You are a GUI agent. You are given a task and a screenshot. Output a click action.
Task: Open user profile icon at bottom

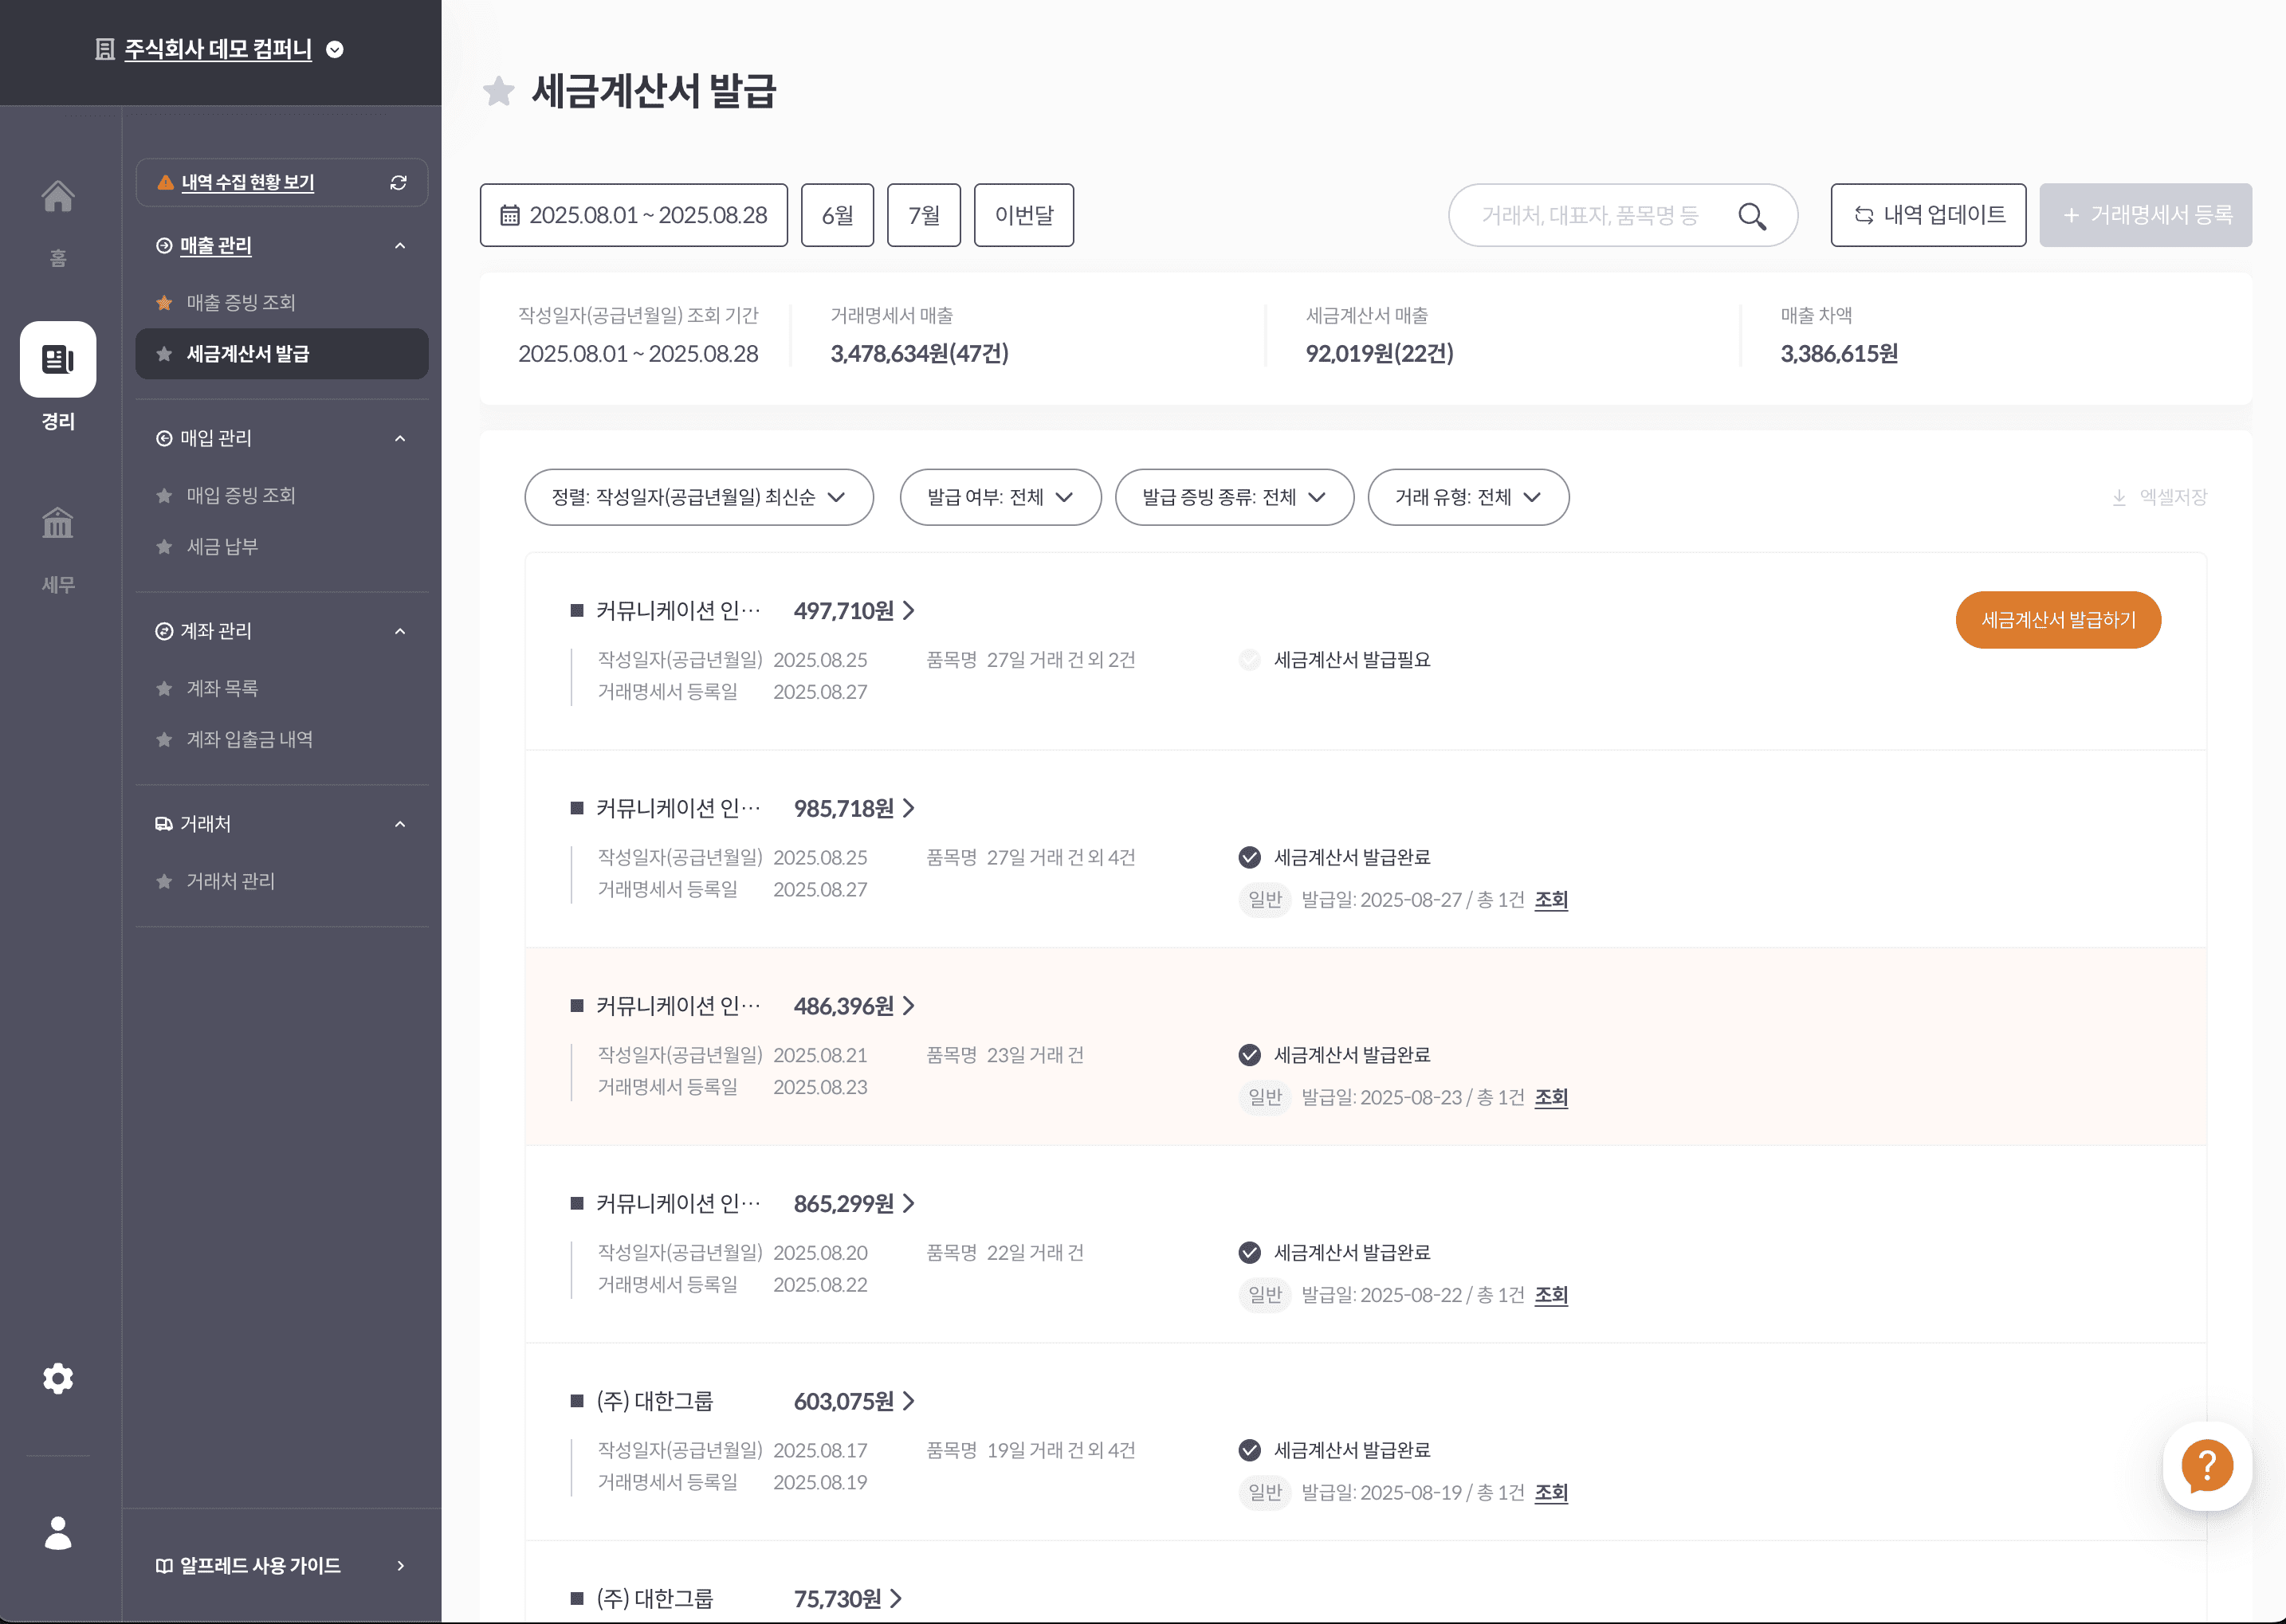point(58,1532)
